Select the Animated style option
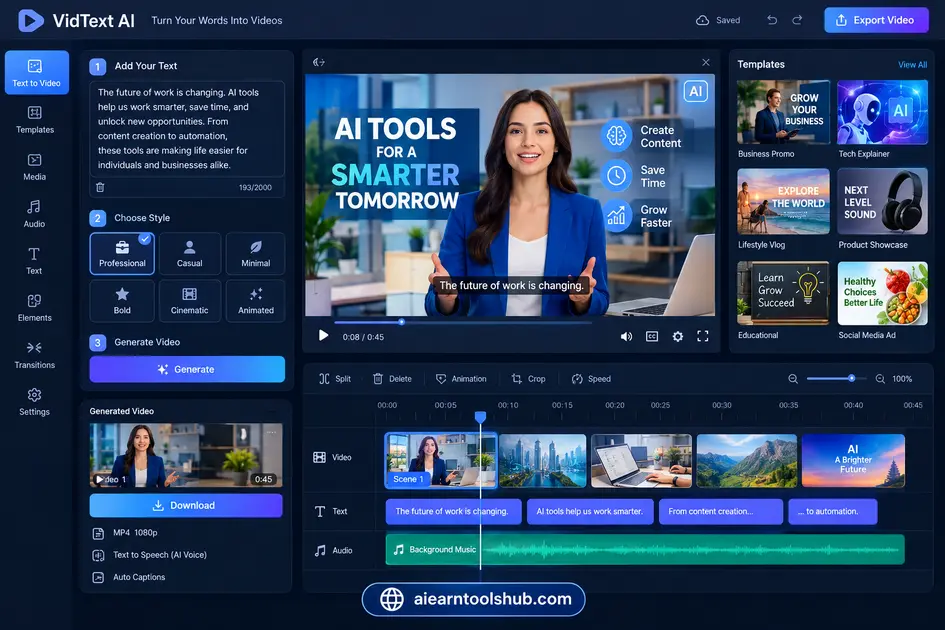This screenshot has width=945, height=630. pos(256,300)
